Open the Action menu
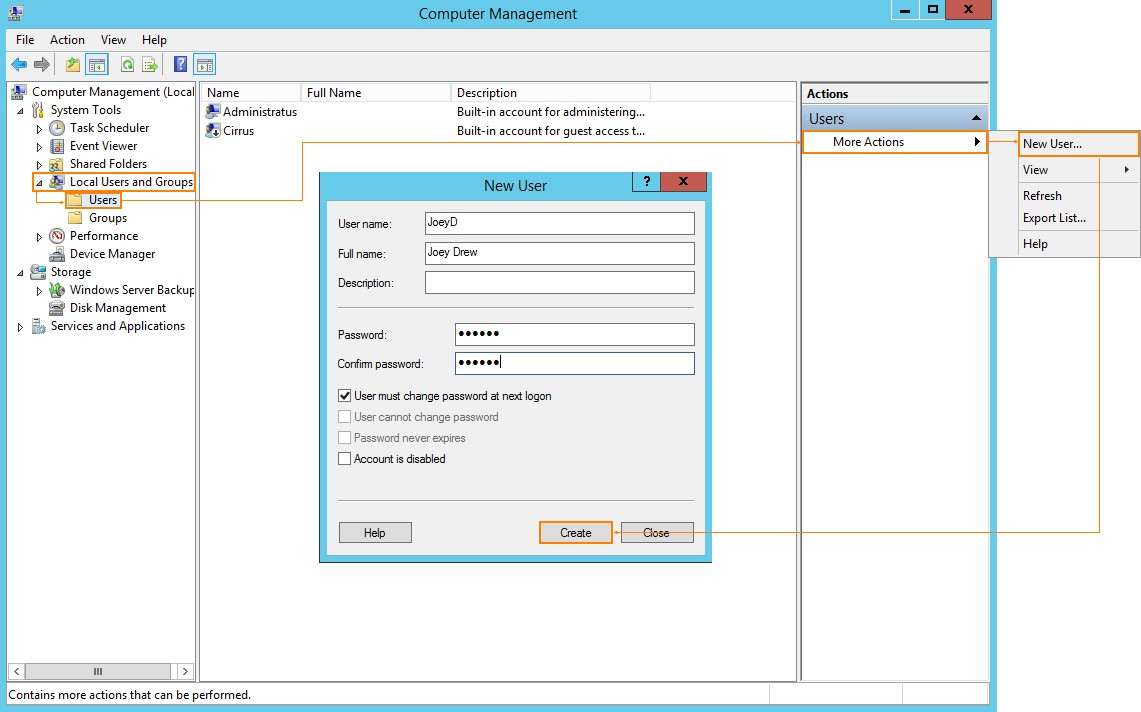Viewport: 1141px width, 712px height. tap(67, 40)
